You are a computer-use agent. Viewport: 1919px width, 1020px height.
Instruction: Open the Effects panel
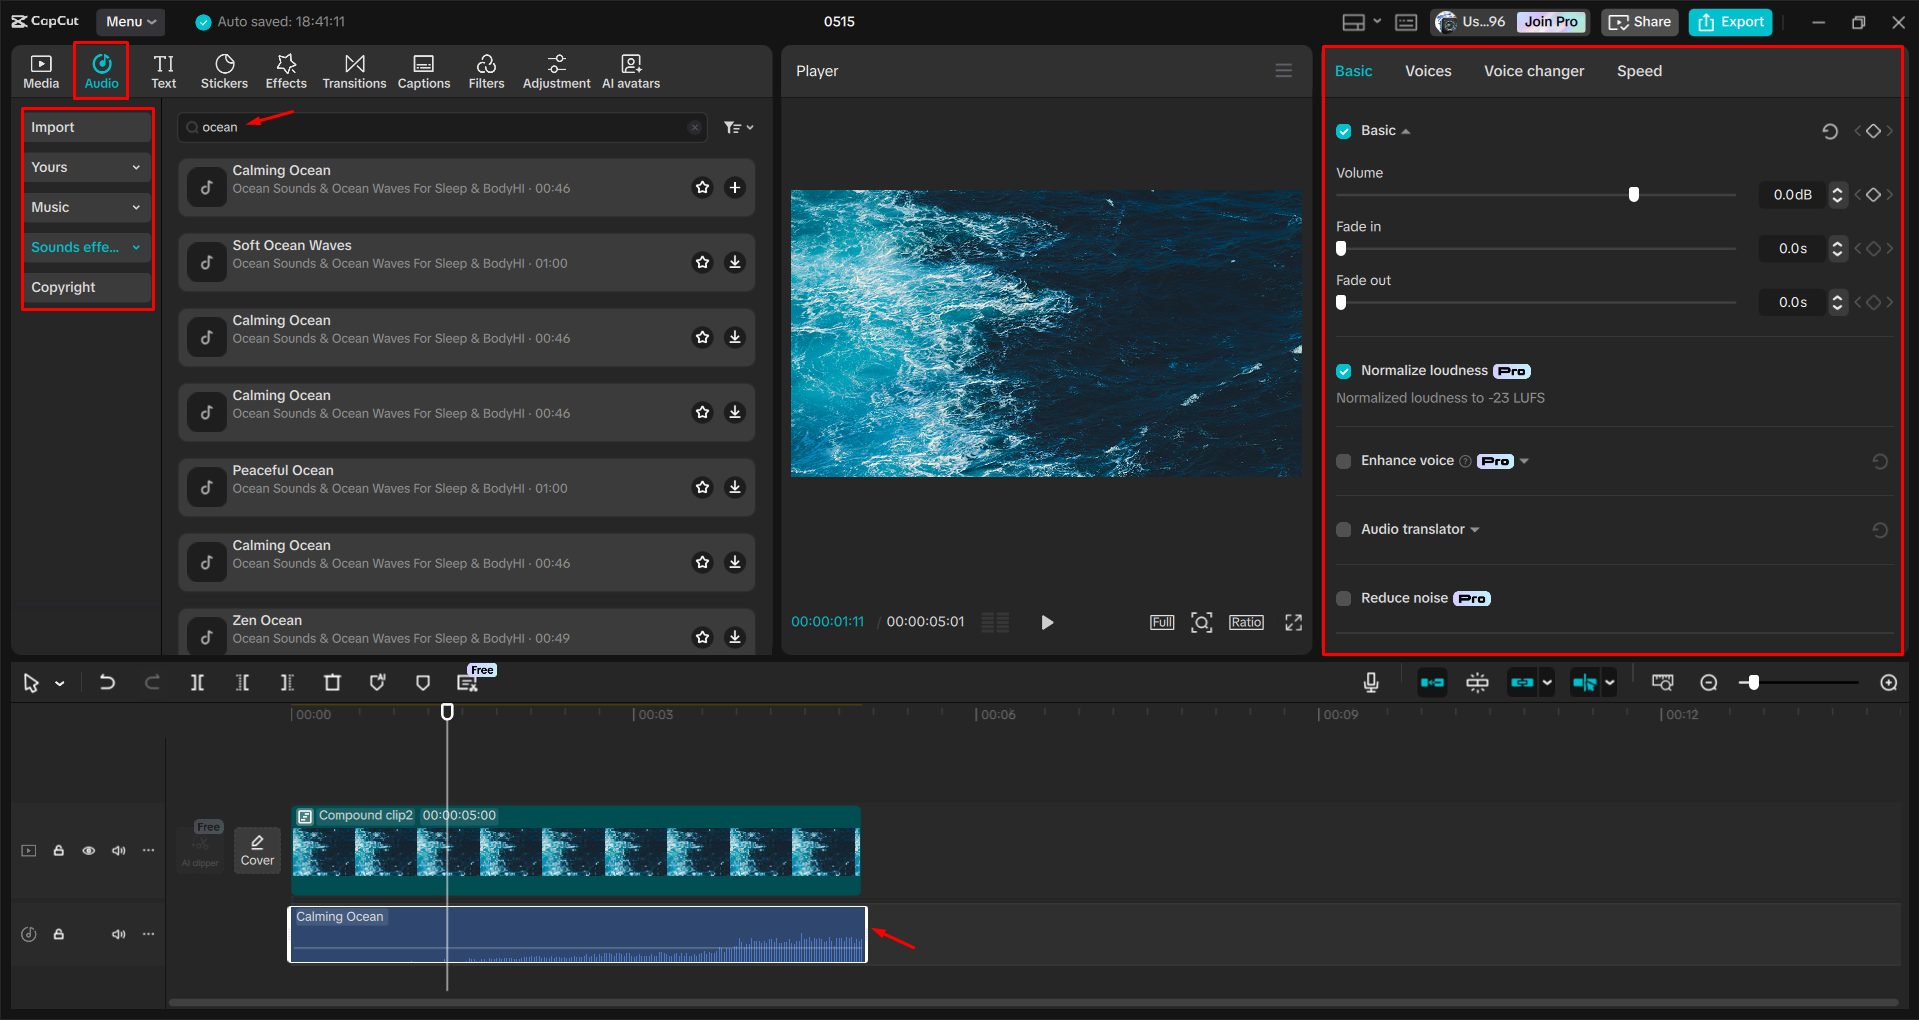[x=286, y=70]
